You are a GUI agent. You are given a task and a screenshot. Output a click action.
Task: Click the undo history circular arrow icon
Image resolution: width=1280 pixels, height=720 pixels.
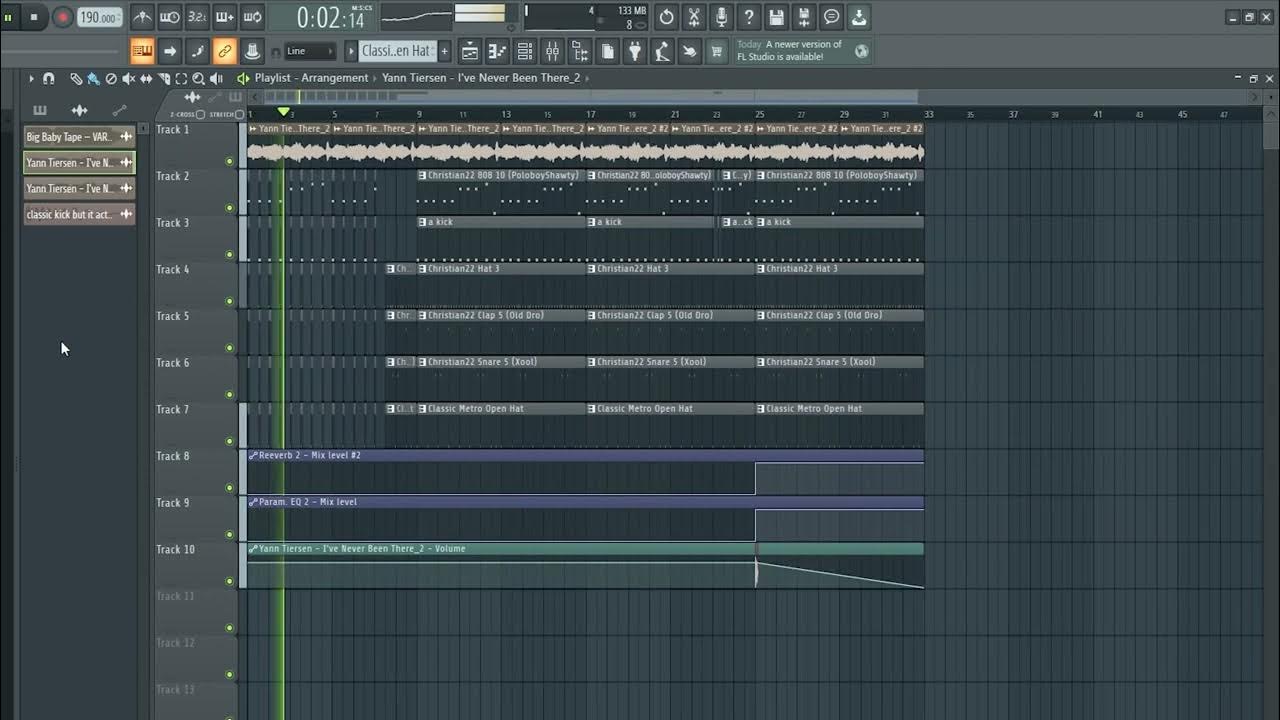667,17
